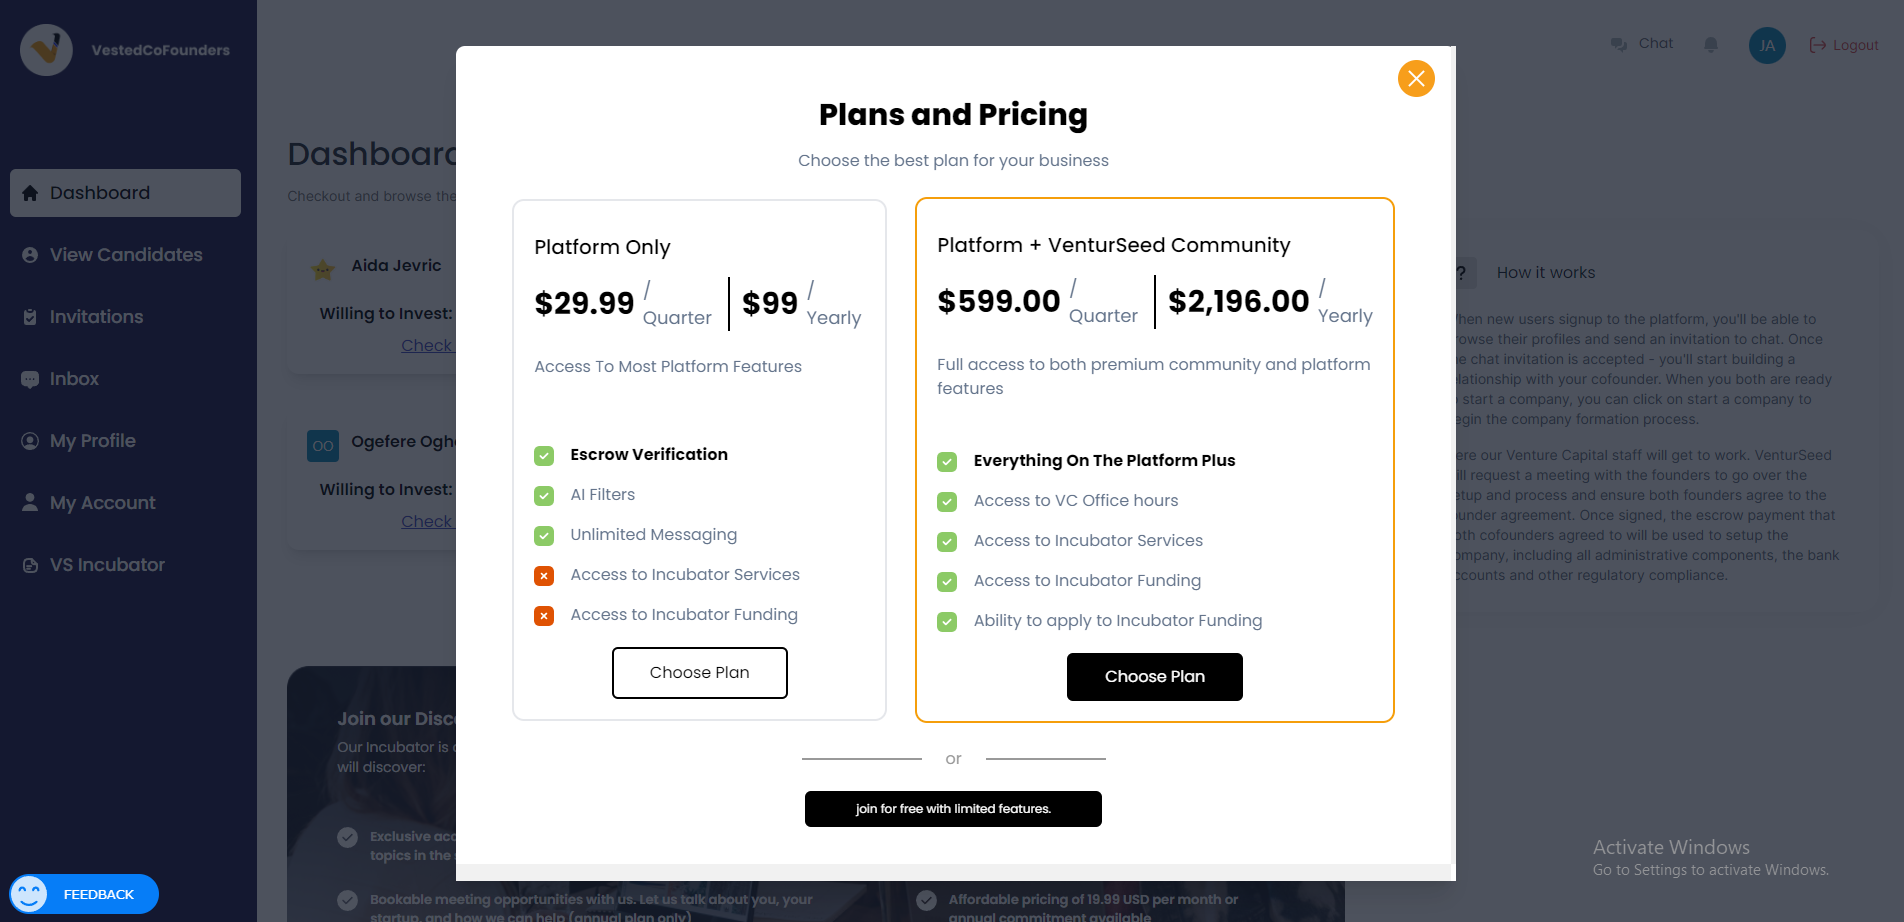
Task: Open the notifications bell
Action: pyautogui.click(x=1711, y=45)
